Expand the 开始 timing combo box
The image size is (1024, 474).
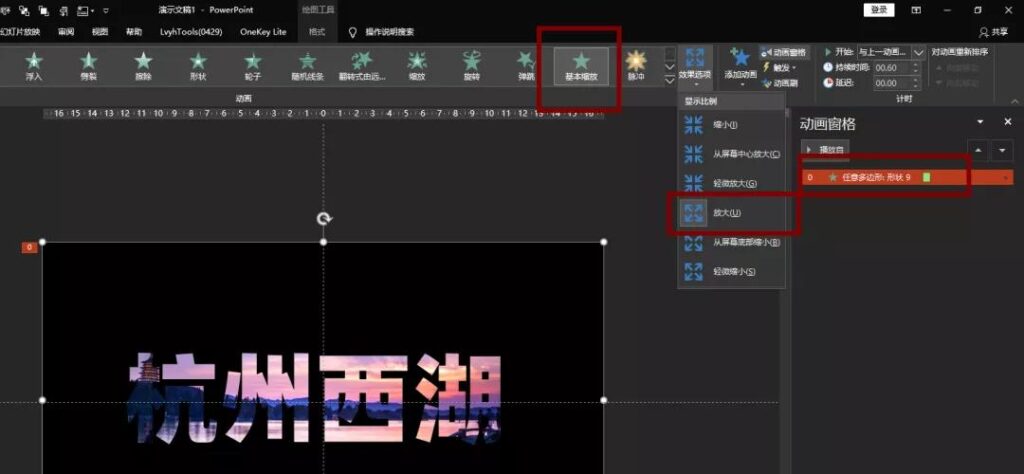tap(917, 51)
